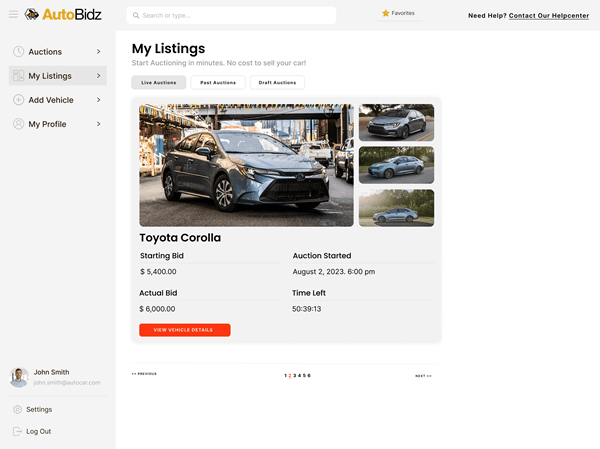Click John Smith's avatar photo

click(19, 377)
